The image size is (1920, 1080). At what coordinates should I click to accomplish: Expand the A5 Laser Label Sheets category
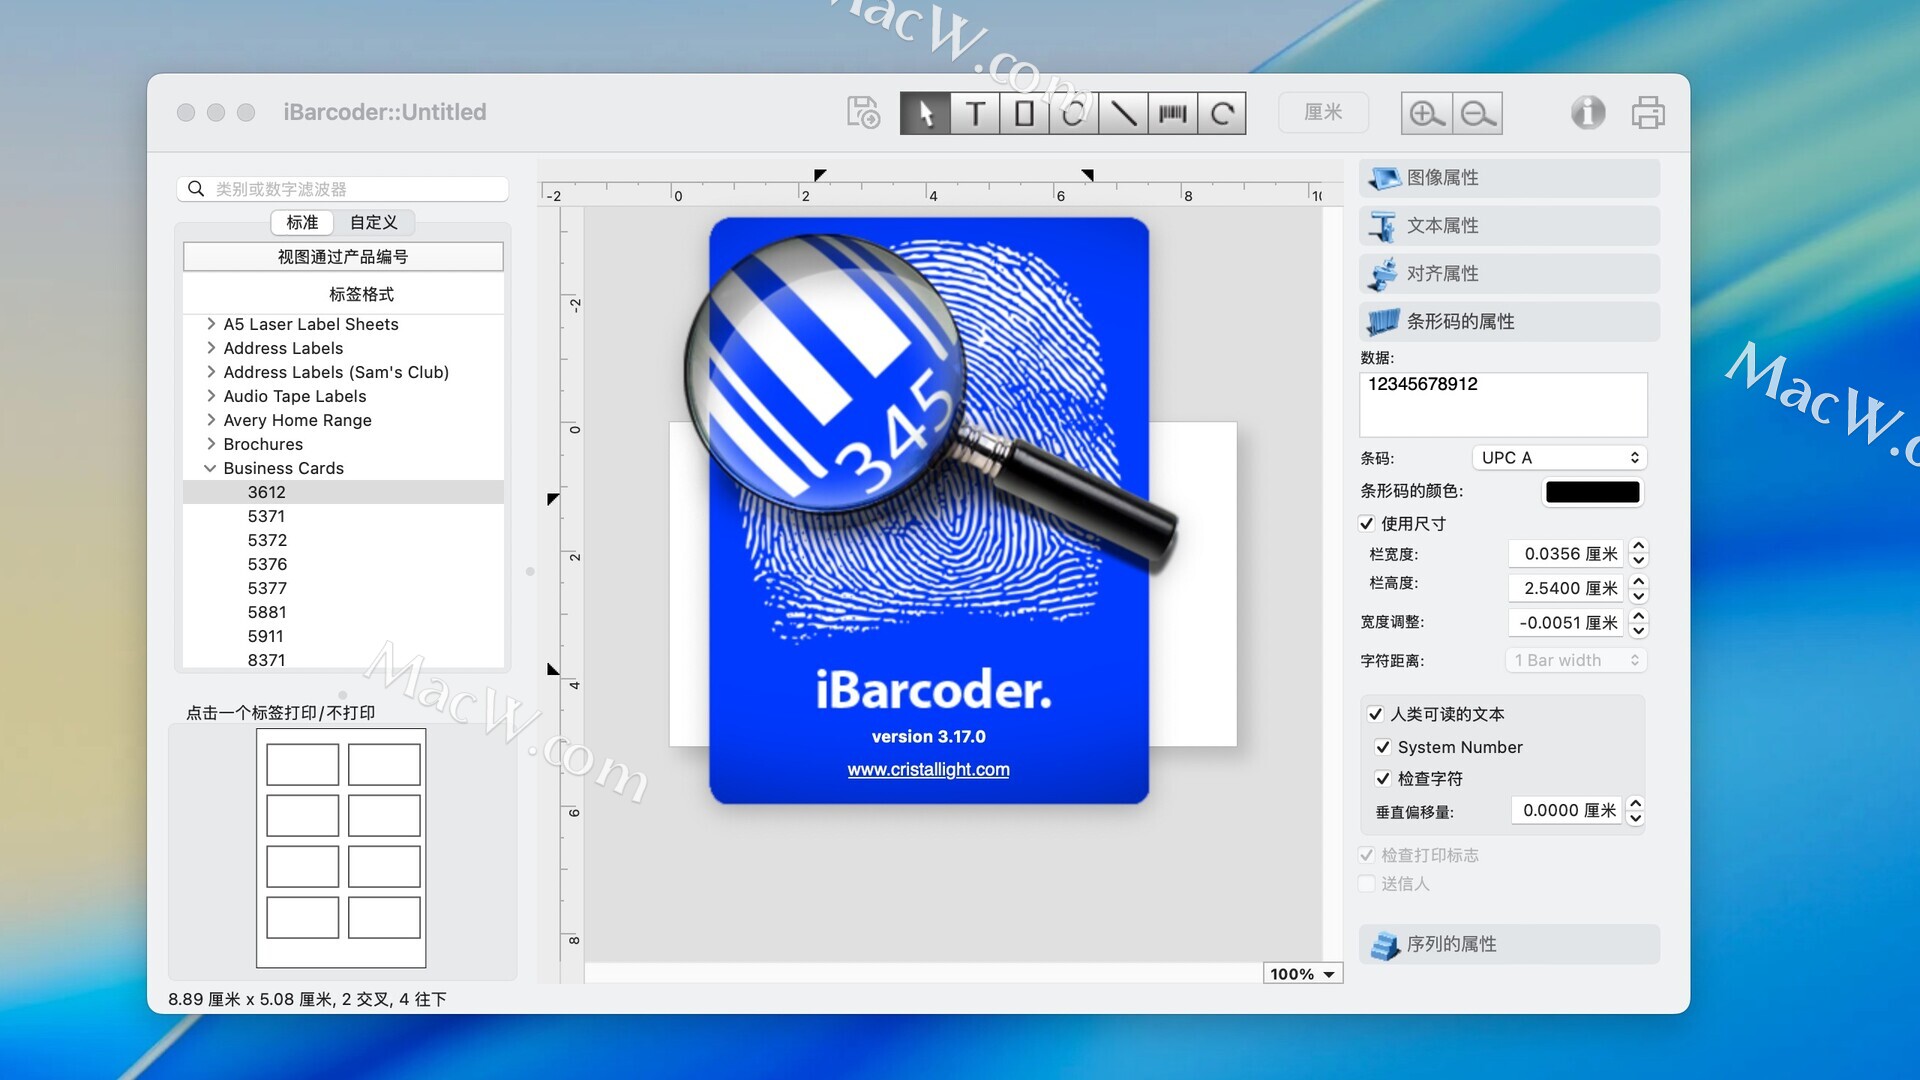coord(211,324)
